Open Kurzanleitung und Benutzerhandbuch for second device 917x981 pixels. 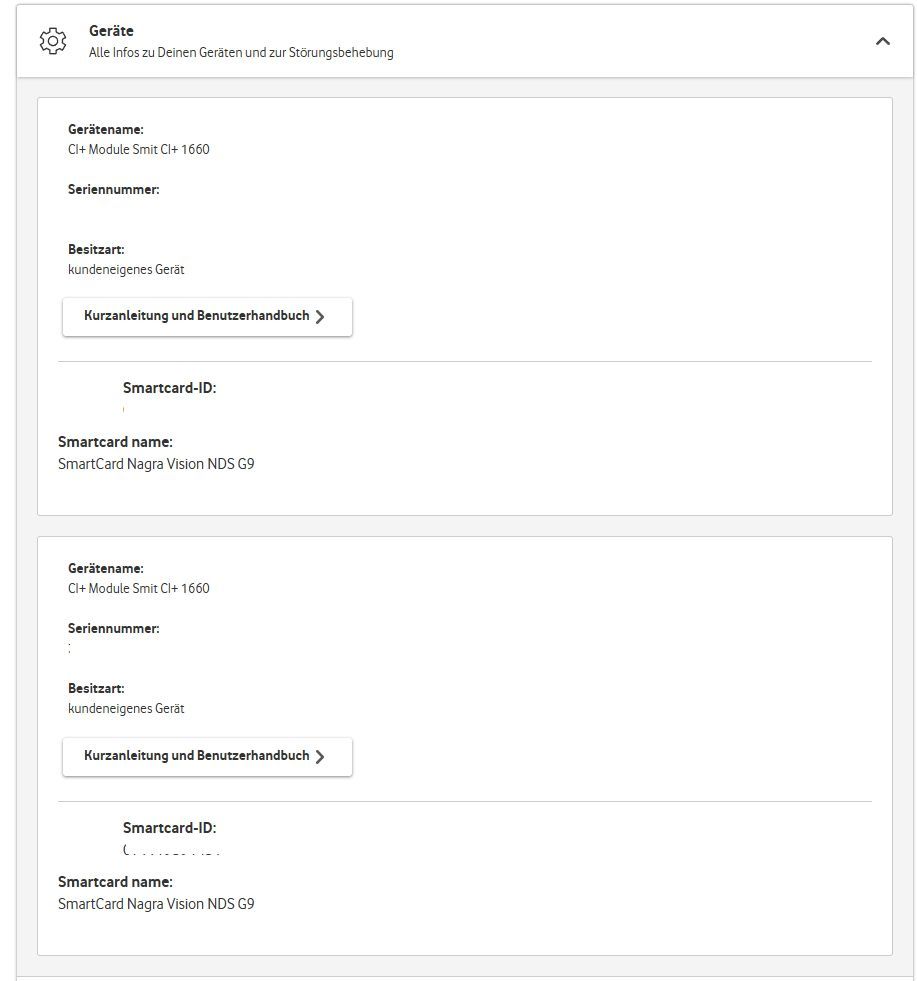tap(197, 756)
